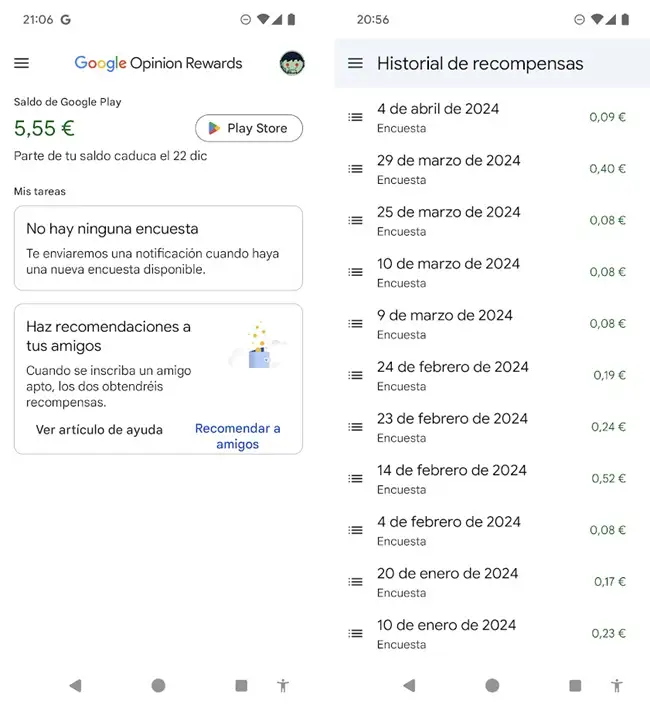Tap the list icon for 20 de enero de 2024
Screen dimensions: 650x704
click(x=355, y=582)
